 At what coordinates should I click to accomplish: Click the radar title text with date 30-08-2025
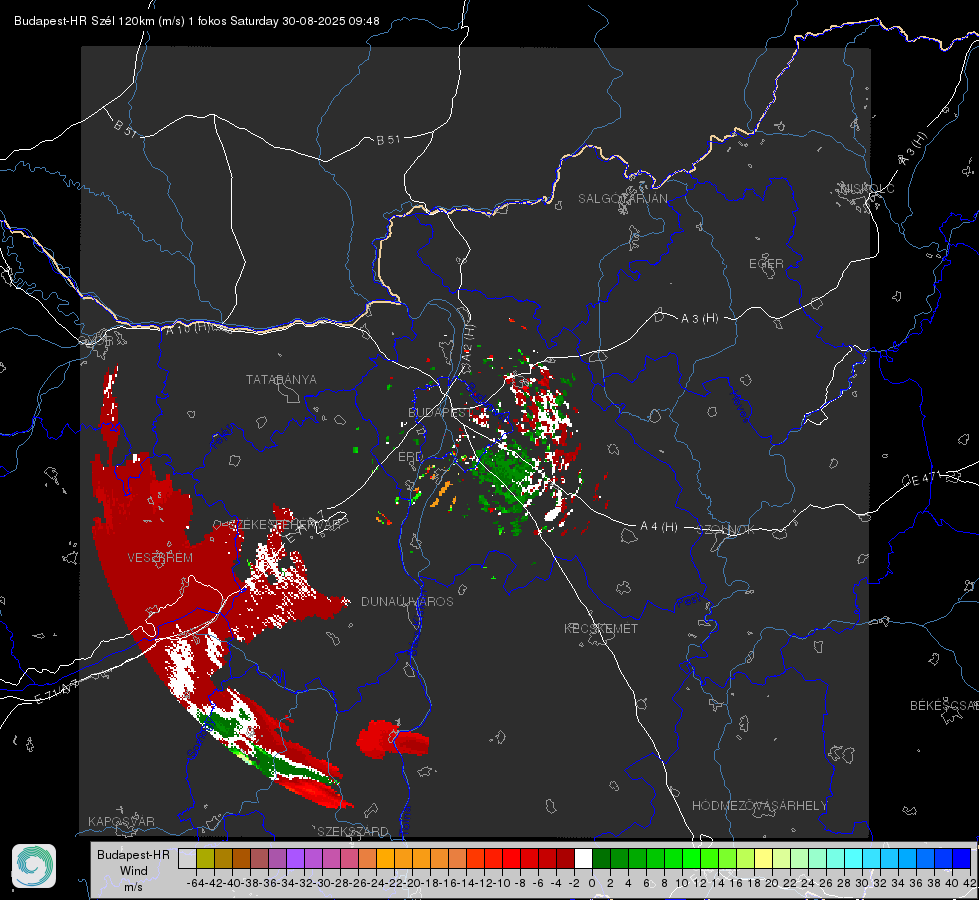197,21
